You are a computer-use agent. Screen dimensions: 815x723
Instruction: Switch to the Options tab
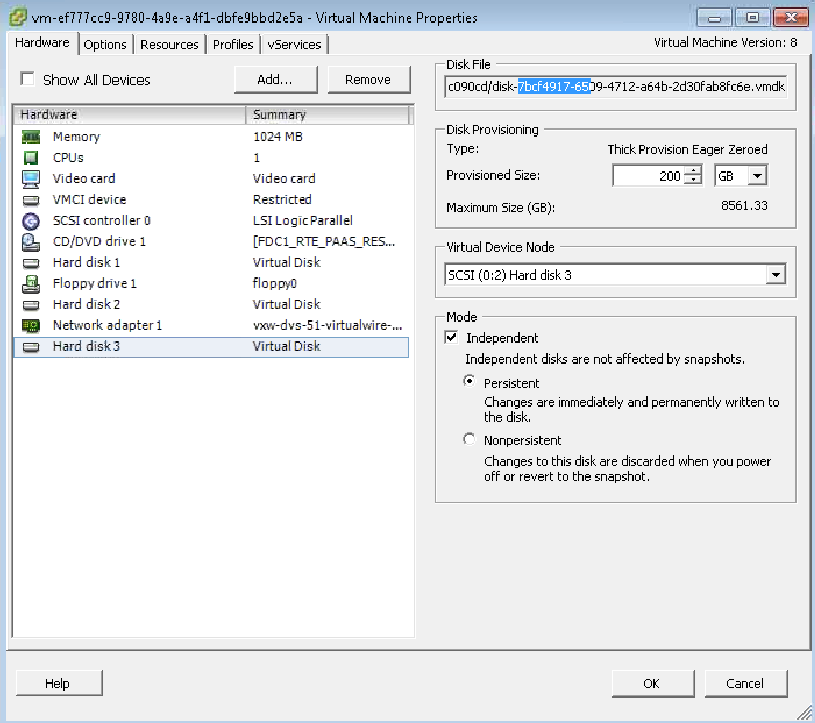pos(105,45)
